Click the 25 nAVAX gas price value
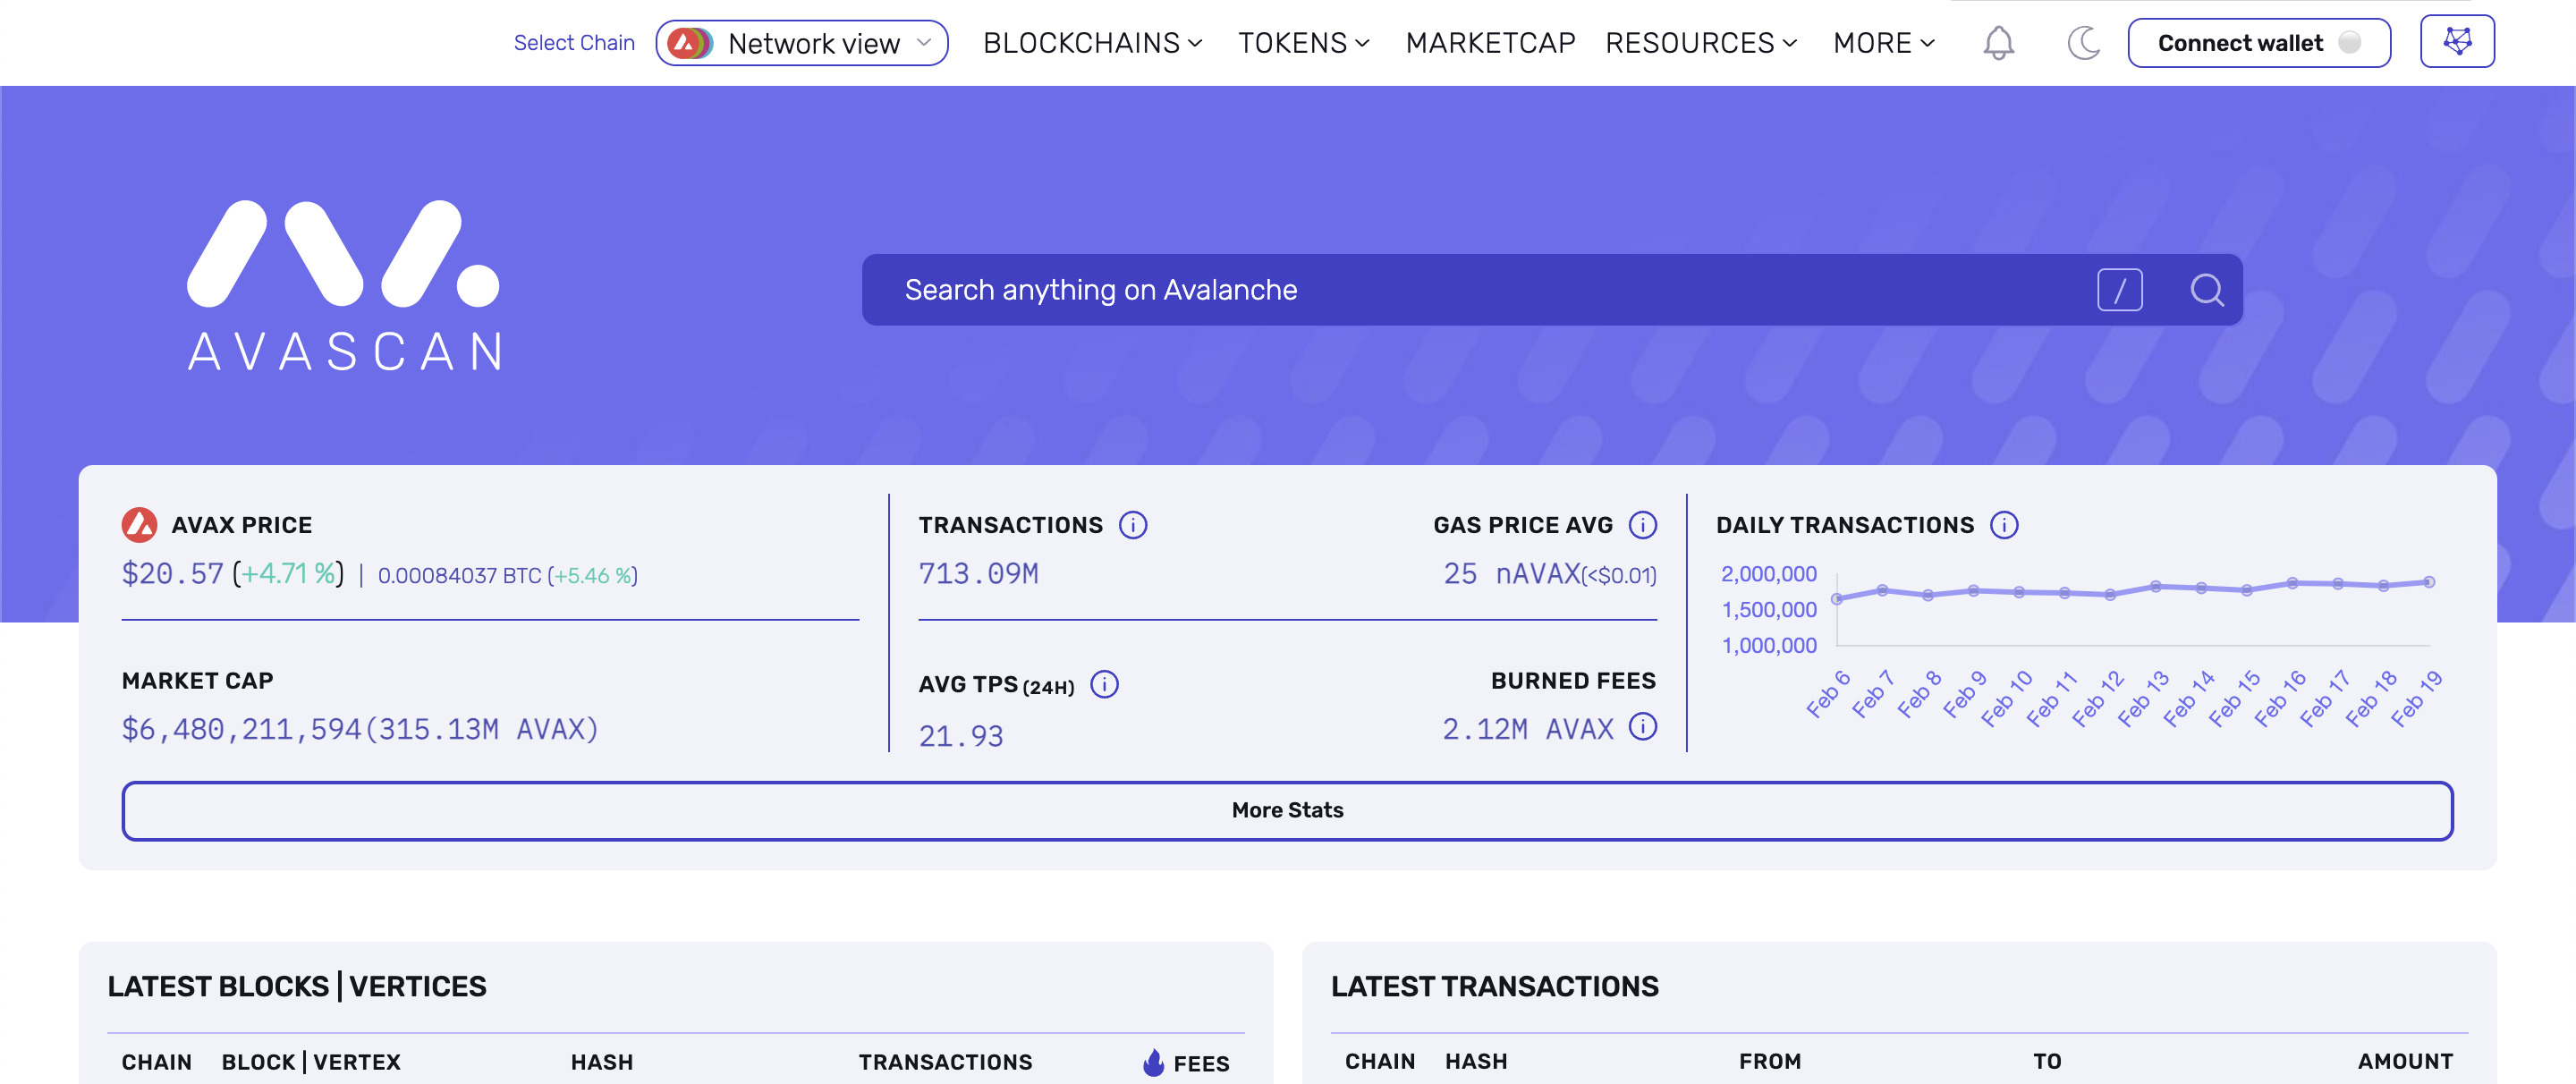The width and height of the screenshot is (2576, 1084). tap(1512, 574)
